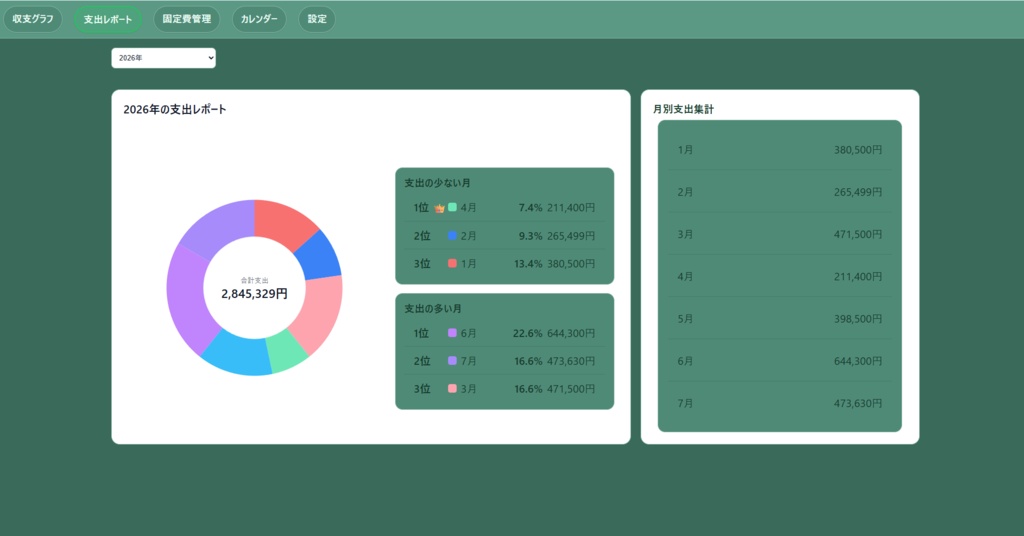Click the 2026年の支出レポート heading

(x=175, y=110)
